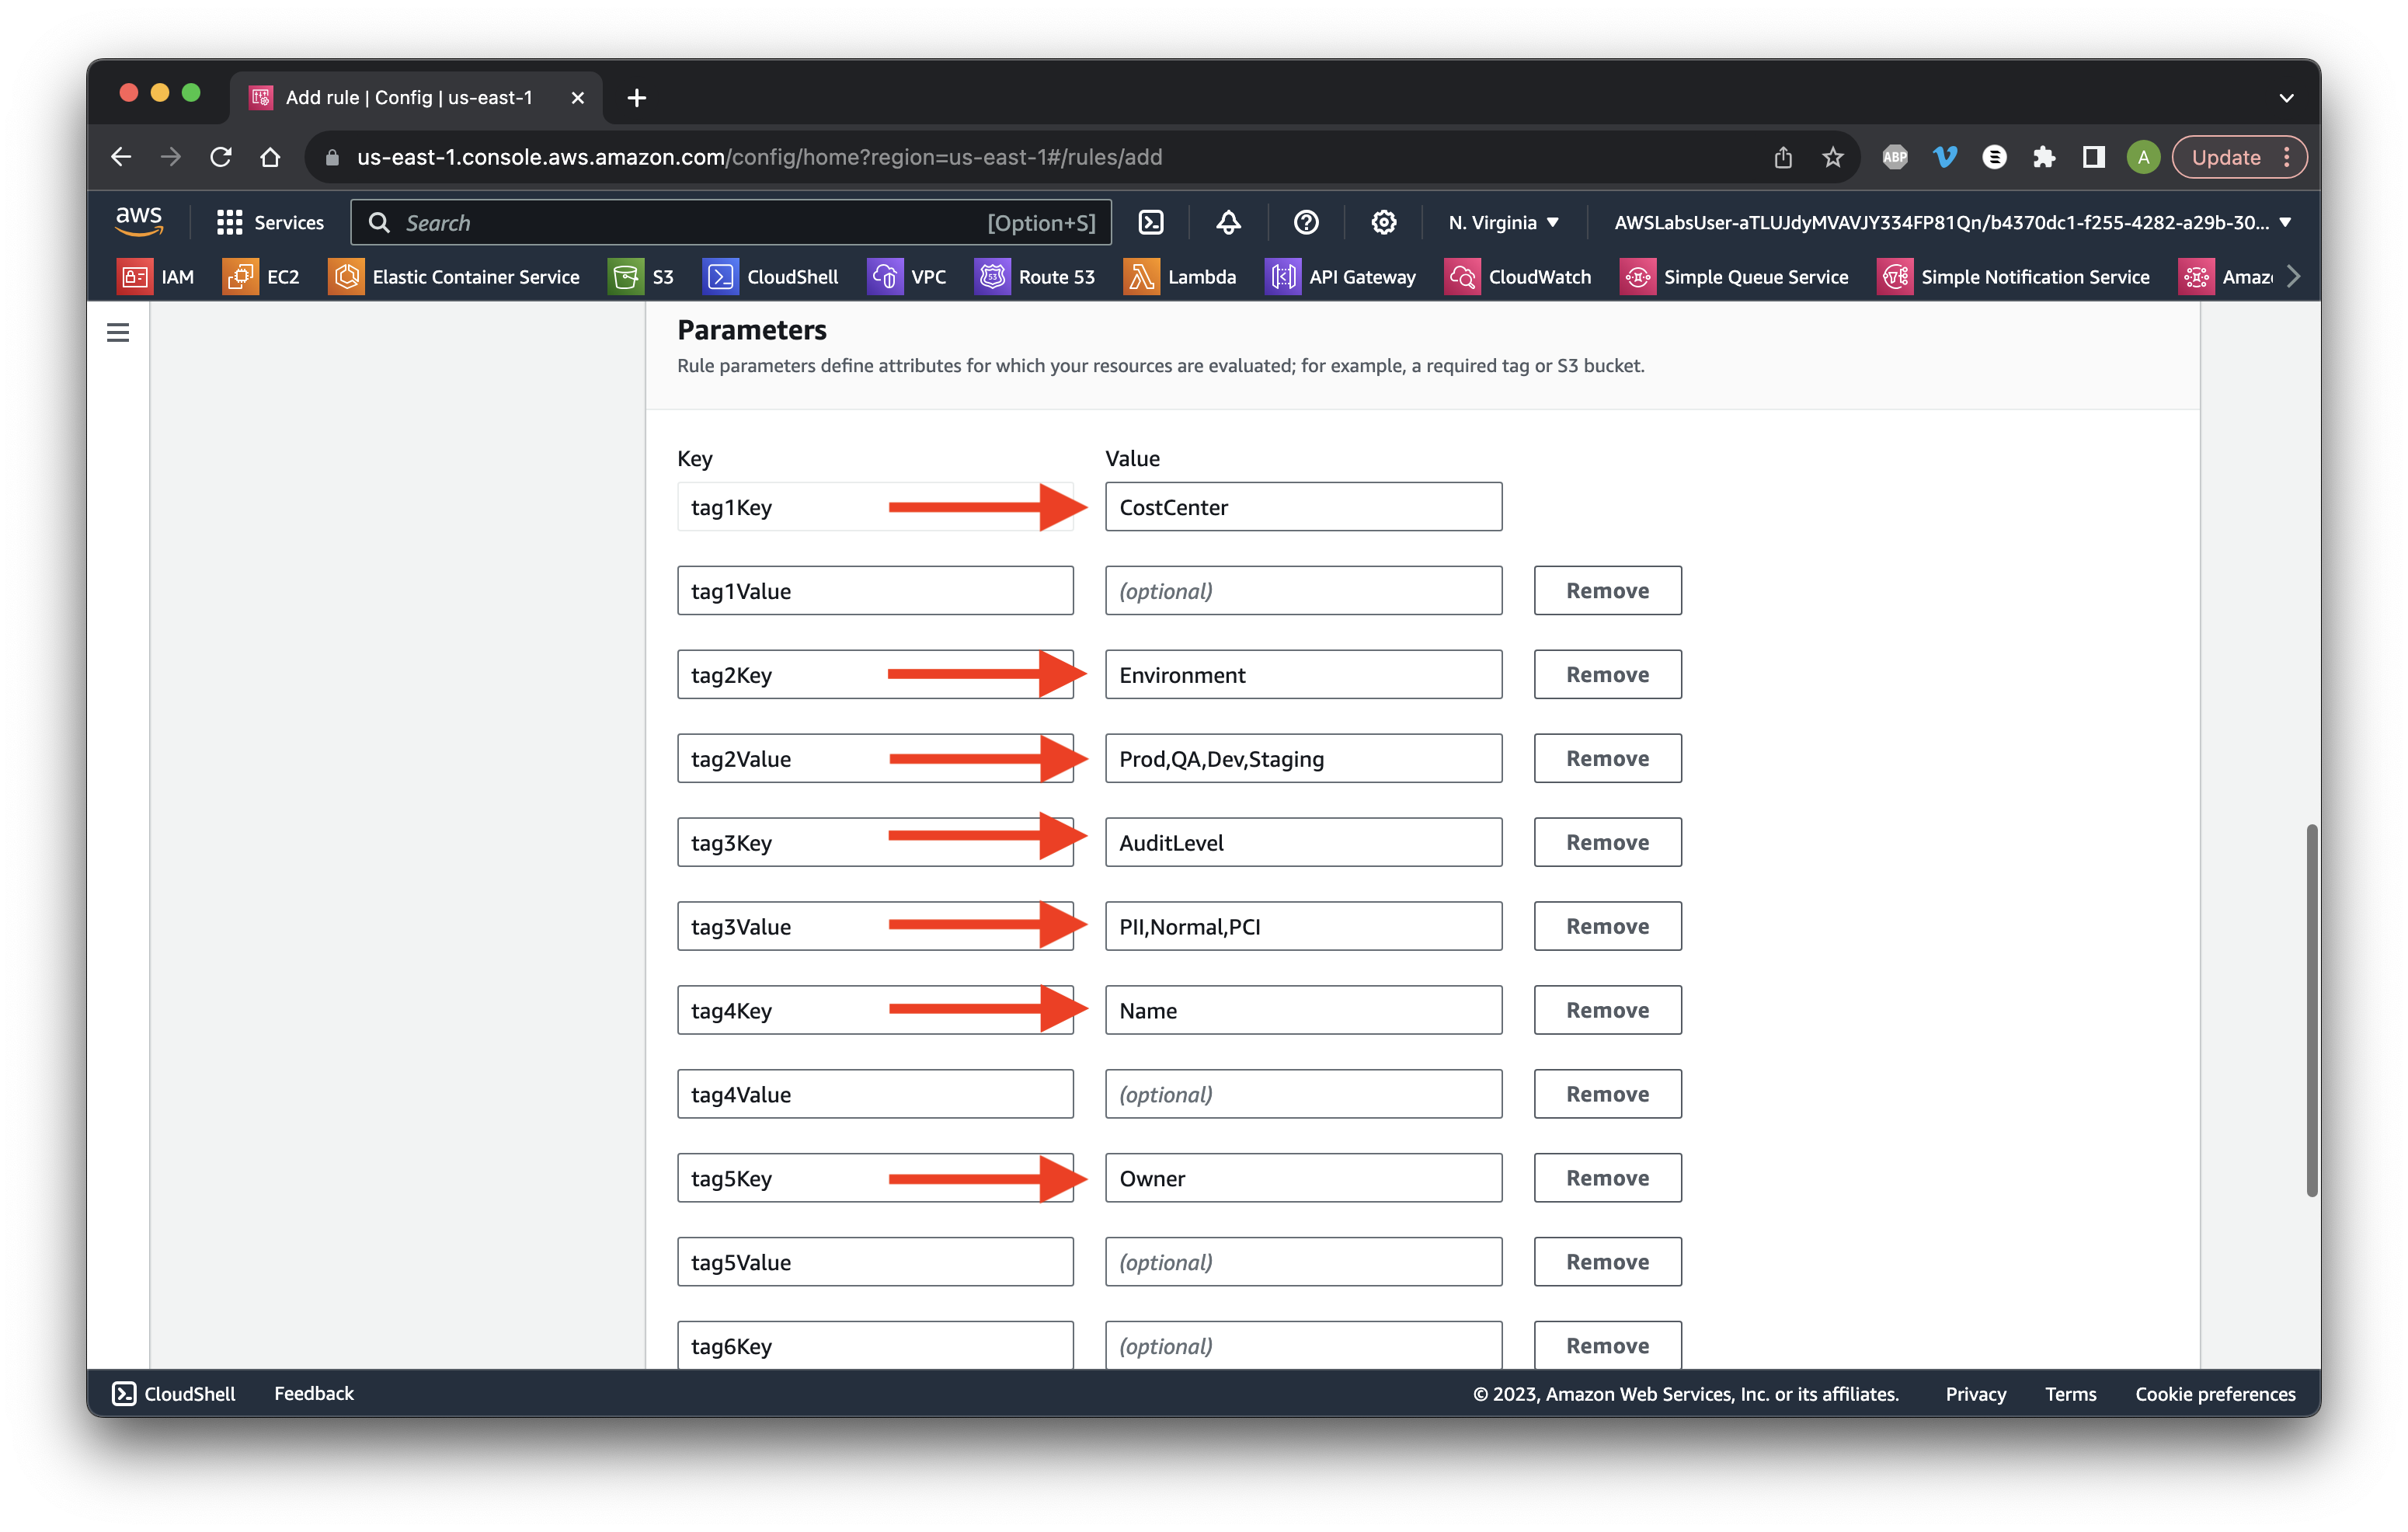Expand the hamburger side navigation
The image size is (2408, 1532).
[x=118, y=332]
